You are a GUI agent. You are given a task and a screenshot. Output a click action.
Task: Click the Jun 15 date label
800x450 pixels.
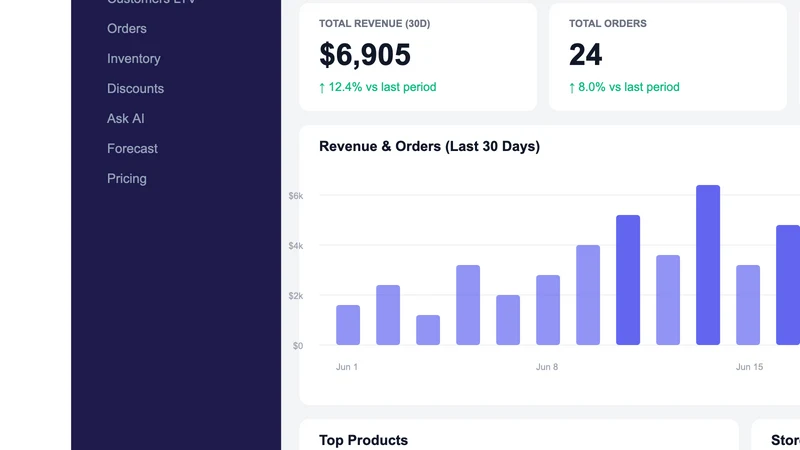(749, 367)
